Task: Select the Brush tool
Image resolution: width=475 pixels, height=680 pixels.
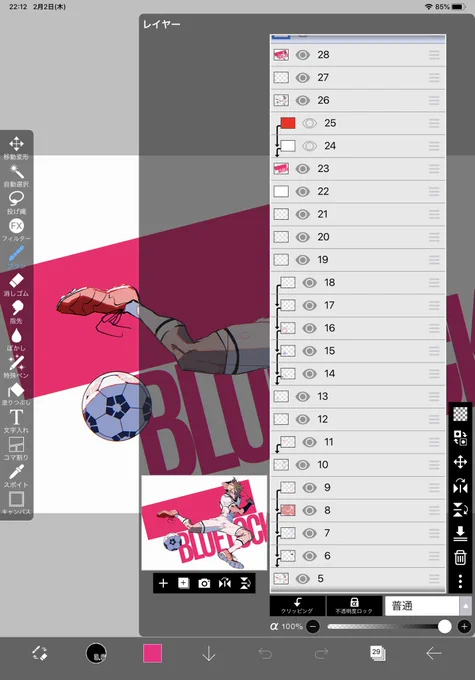Action: (x=16, y=257)
